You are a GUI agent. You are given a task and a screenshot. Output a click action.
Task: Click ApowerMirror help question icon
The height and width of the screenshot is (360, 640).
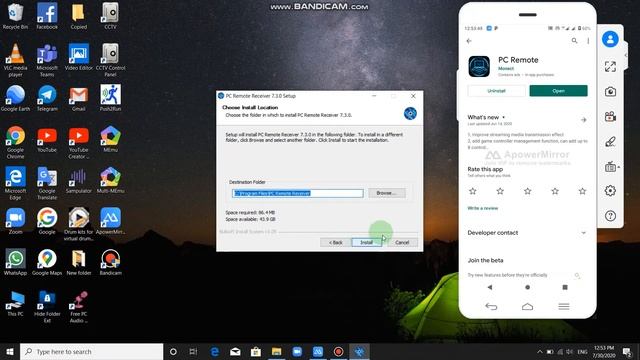[610, 216]
